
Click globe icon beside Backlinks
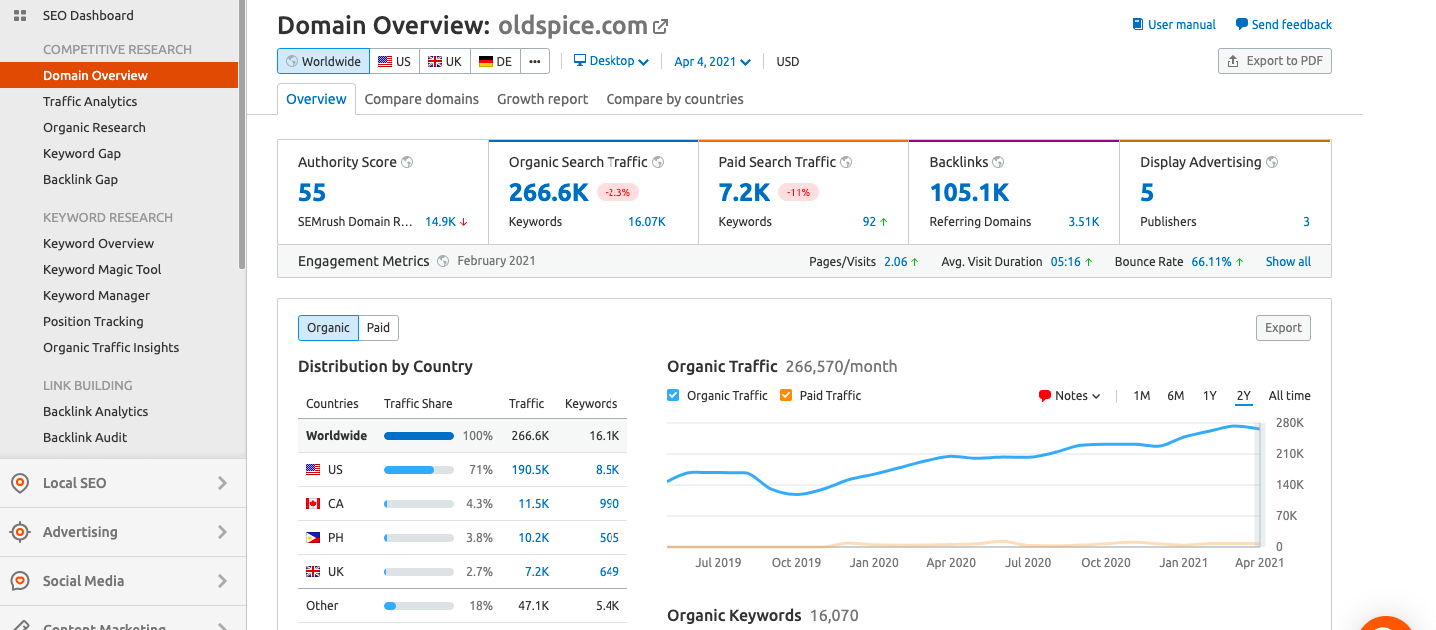pos(998,162)
